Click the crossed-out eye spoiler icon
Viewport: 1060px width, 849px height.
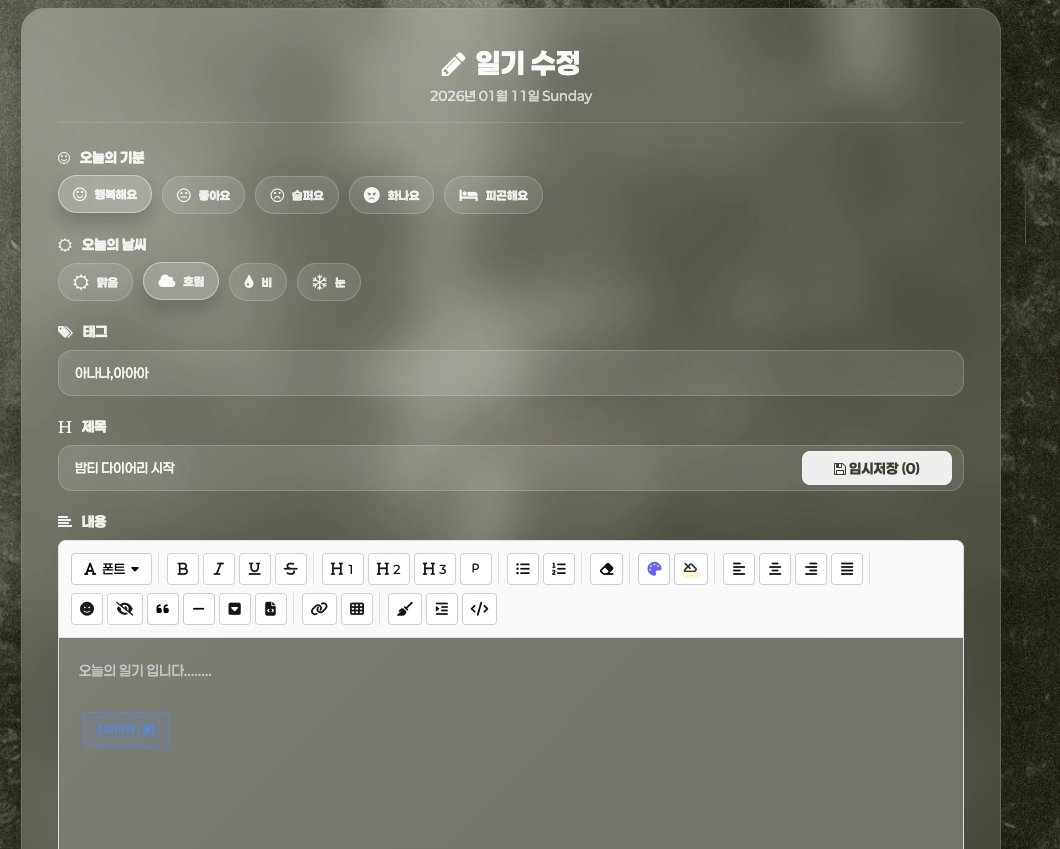click(125, 609)
